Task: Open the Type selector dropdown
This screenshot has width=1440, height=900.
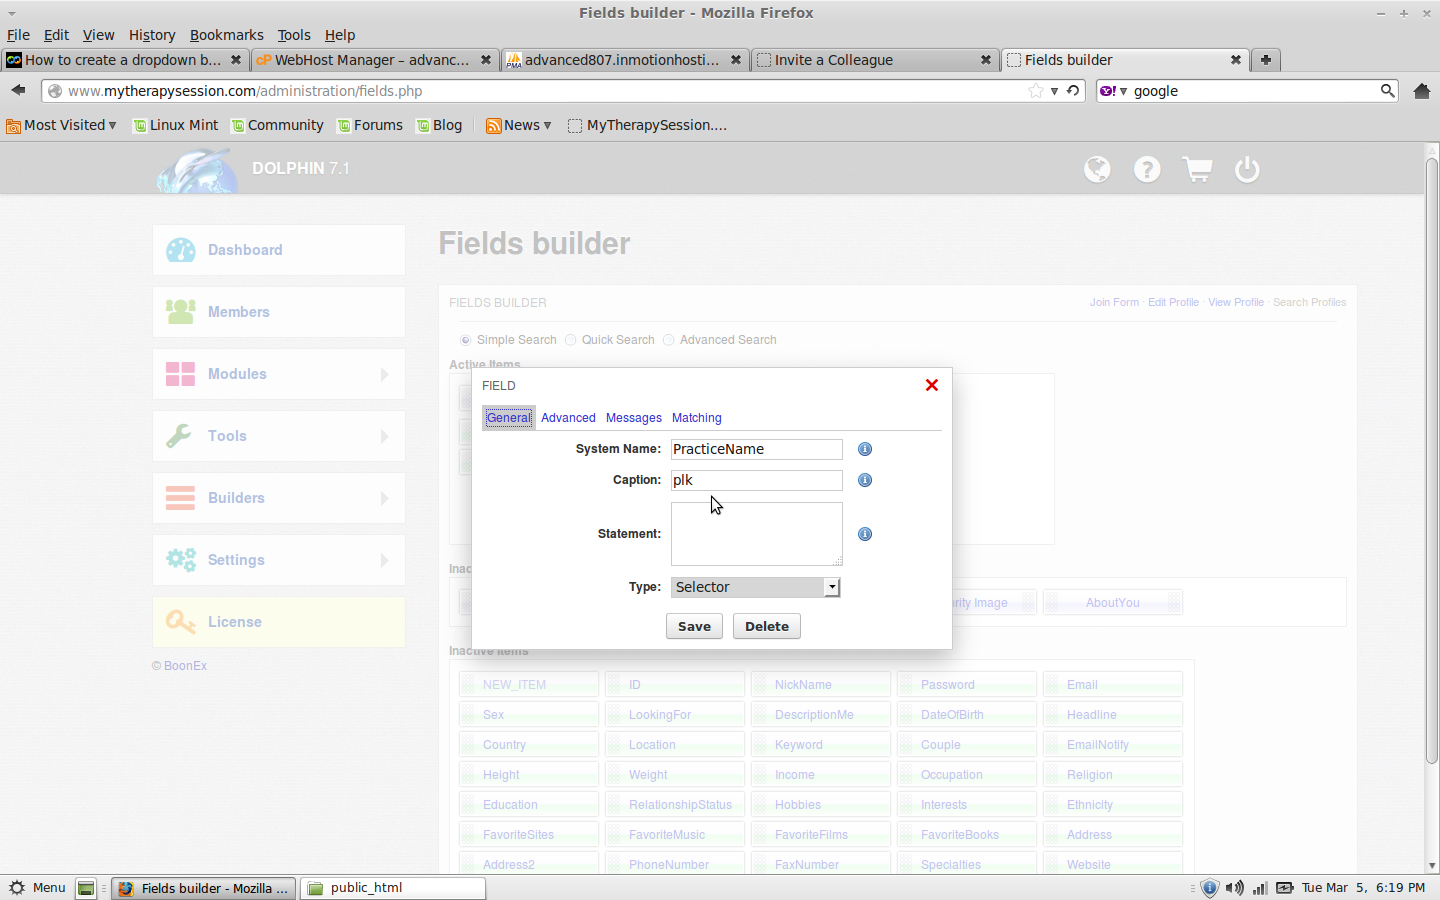Action: tap(755, 587)
